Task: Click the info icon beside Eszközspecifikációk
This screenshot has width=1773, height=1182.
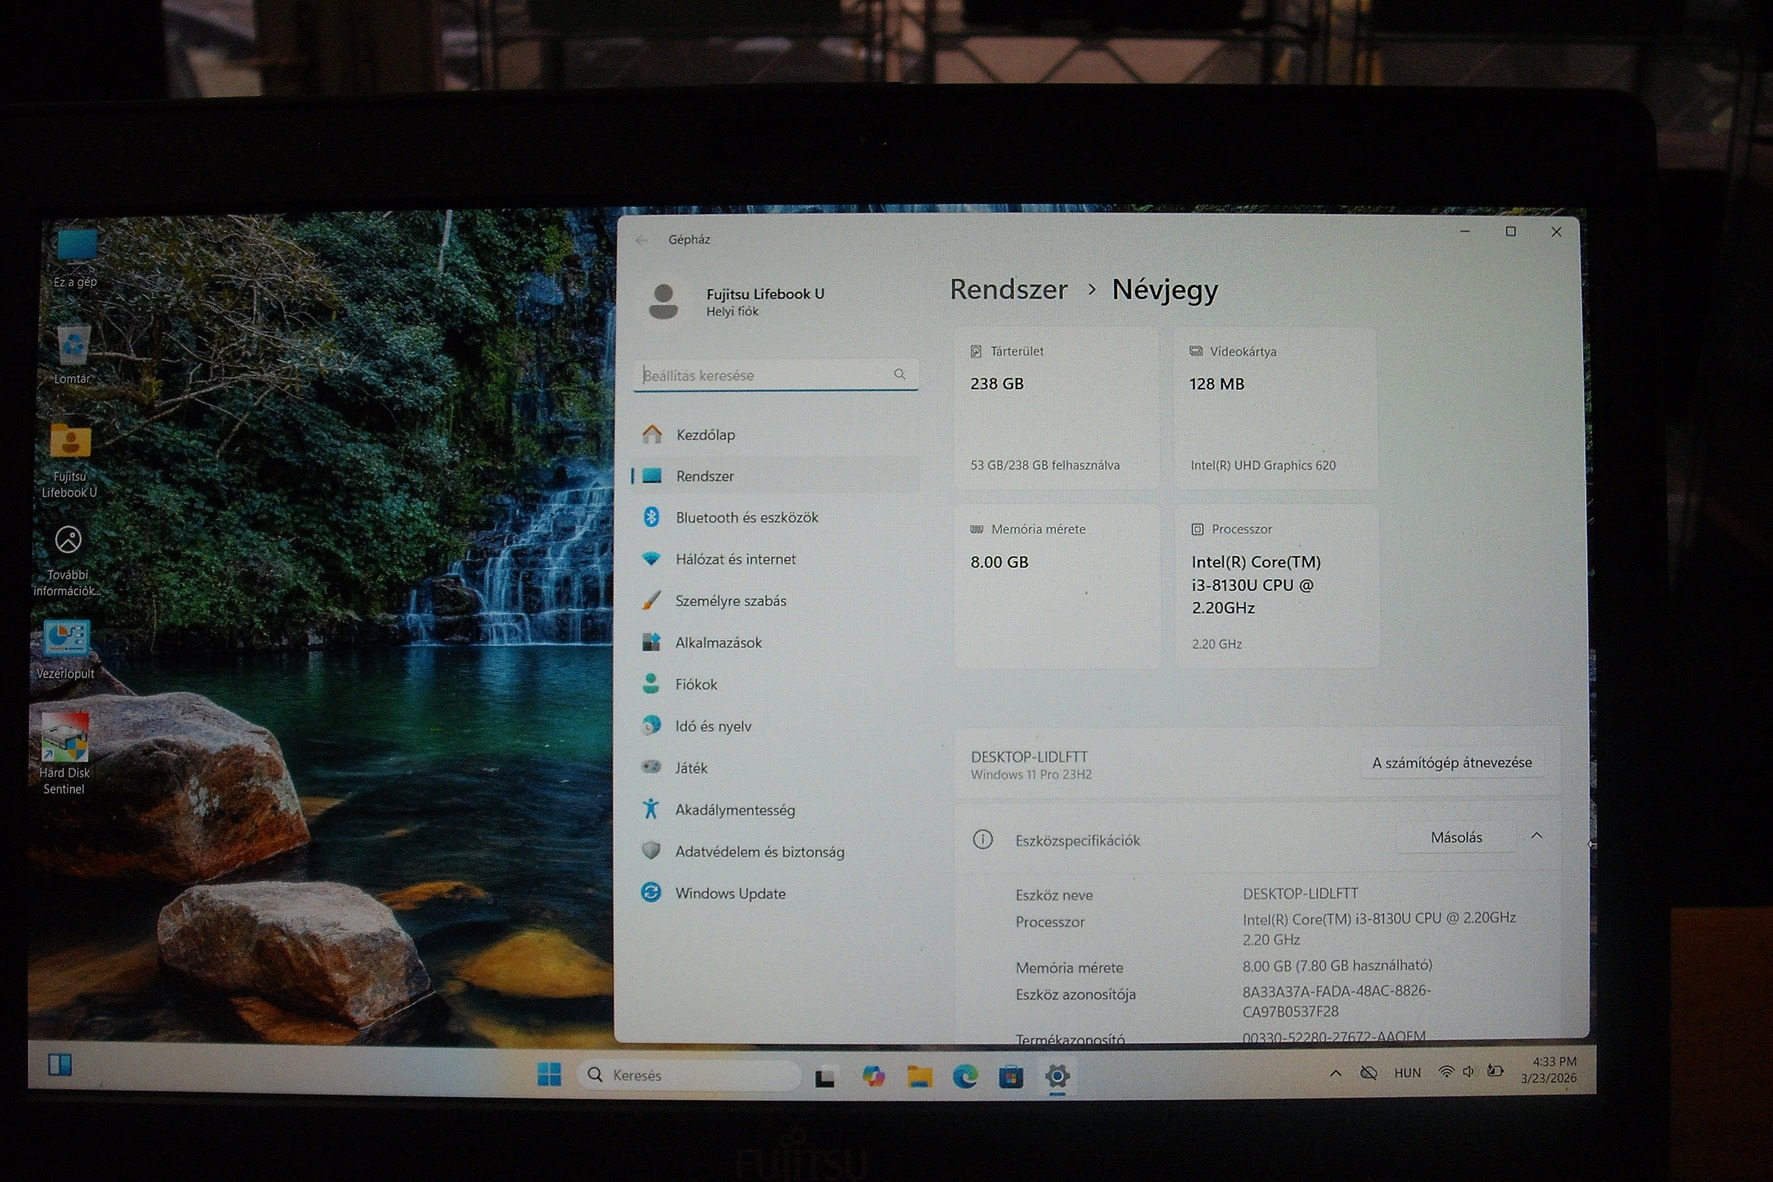Action: click(x=983, y=839)
